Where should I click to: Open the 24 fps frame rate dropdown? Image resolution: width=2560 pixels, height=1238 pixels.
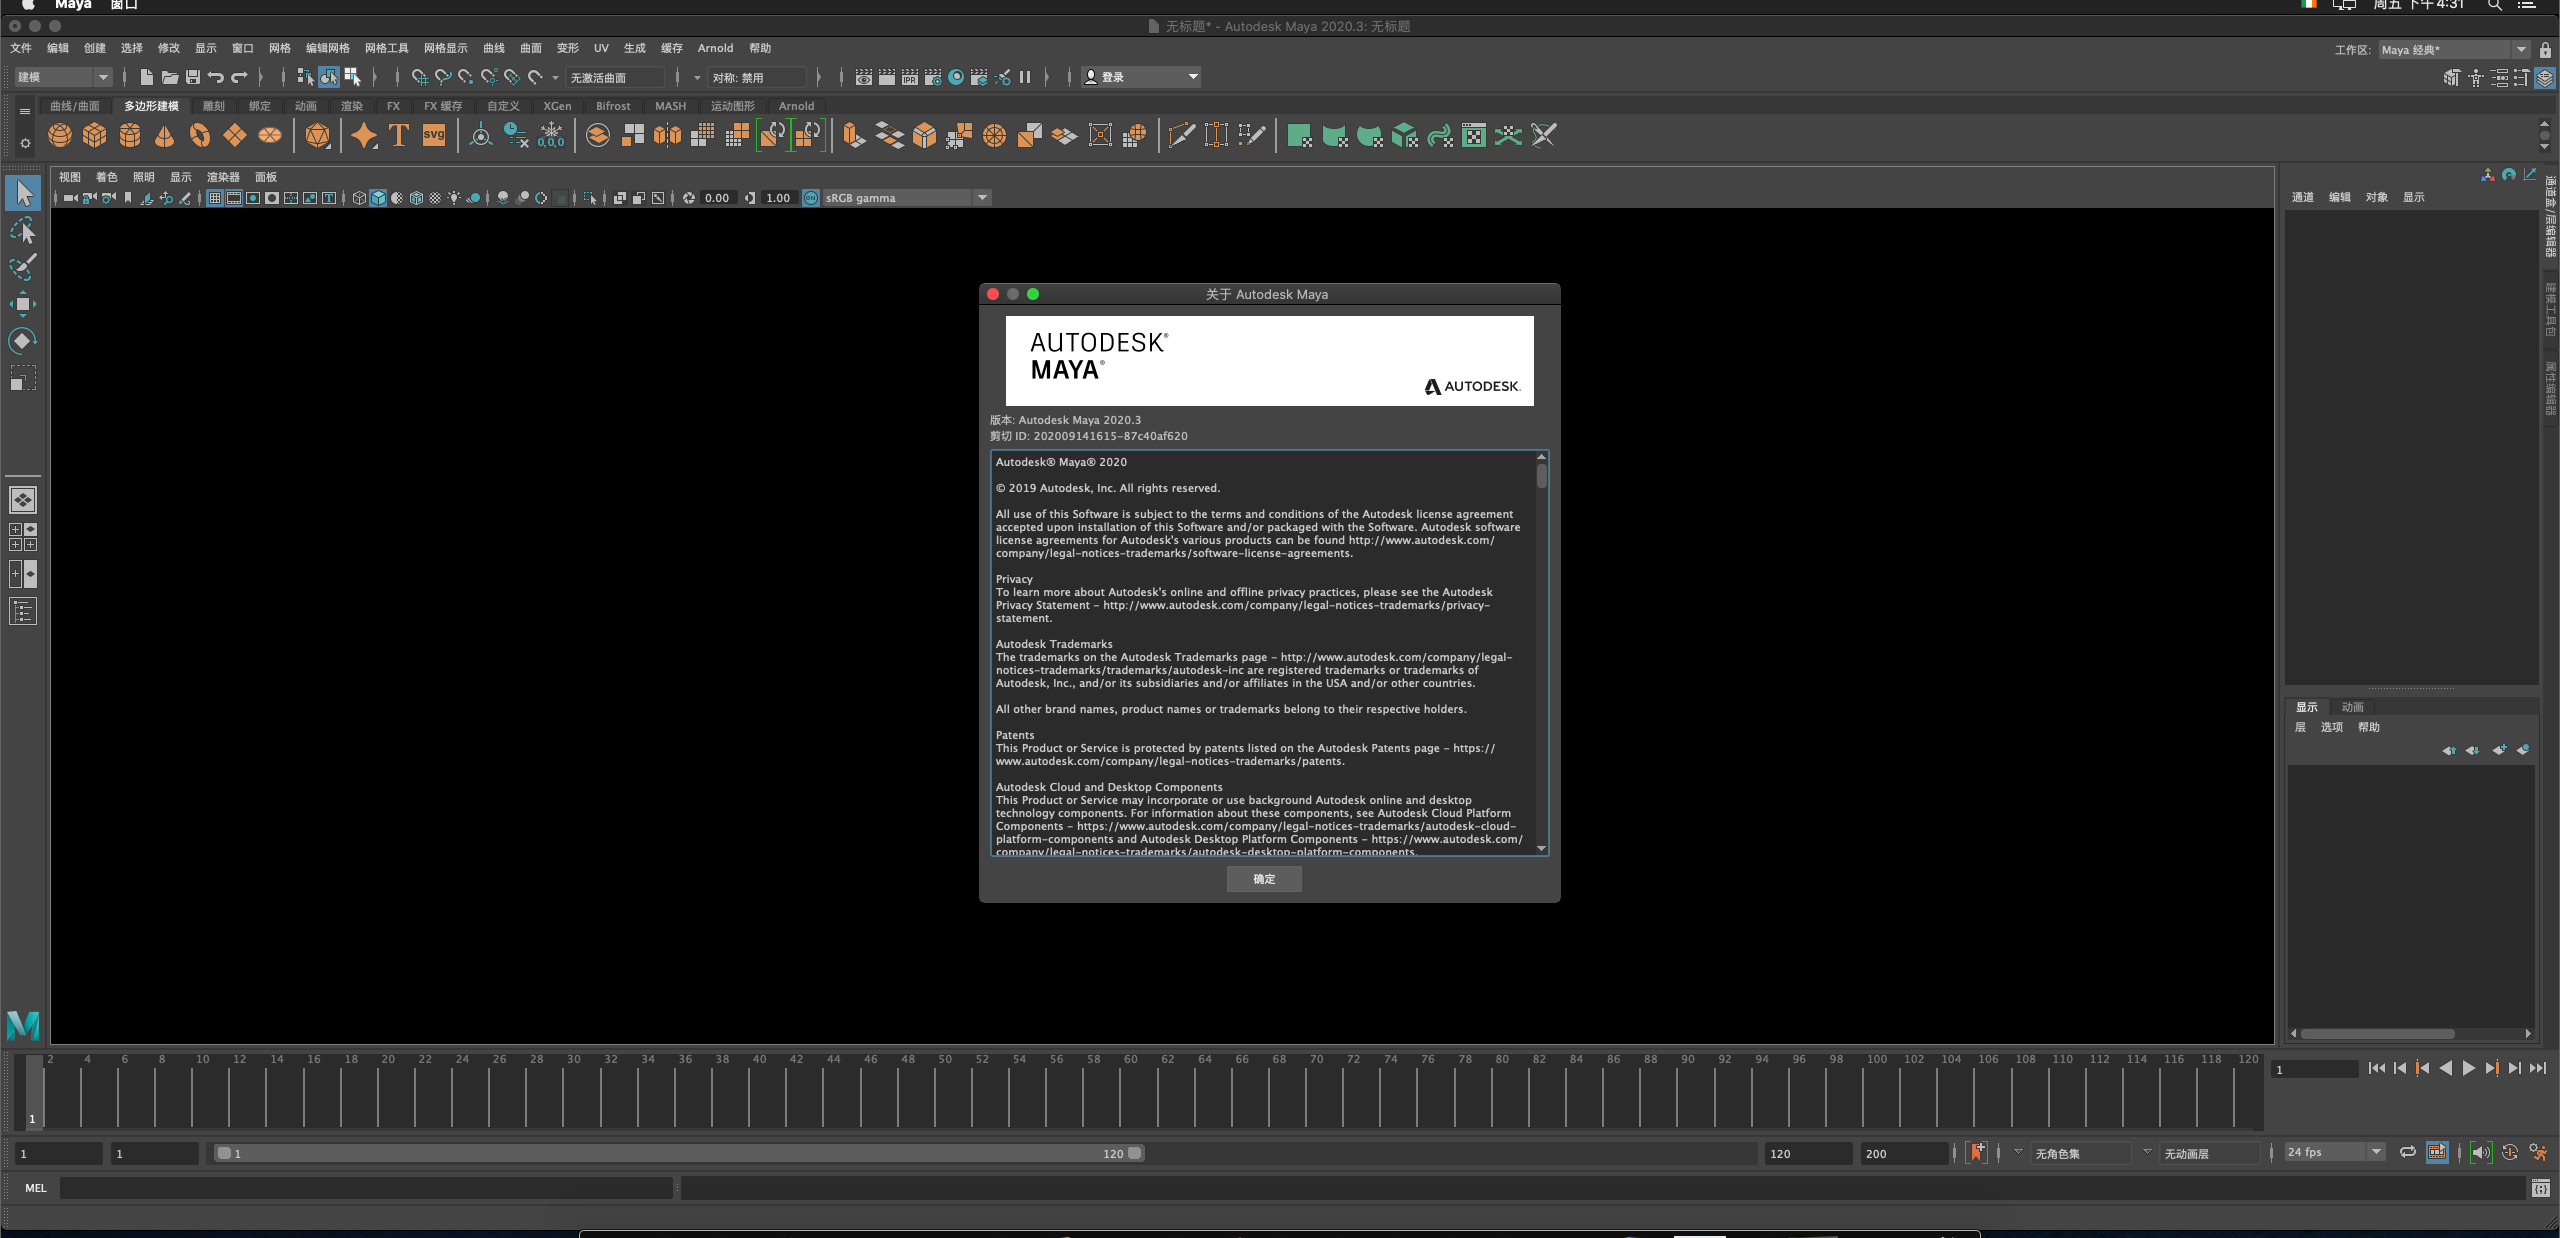pos(2335,1152)
